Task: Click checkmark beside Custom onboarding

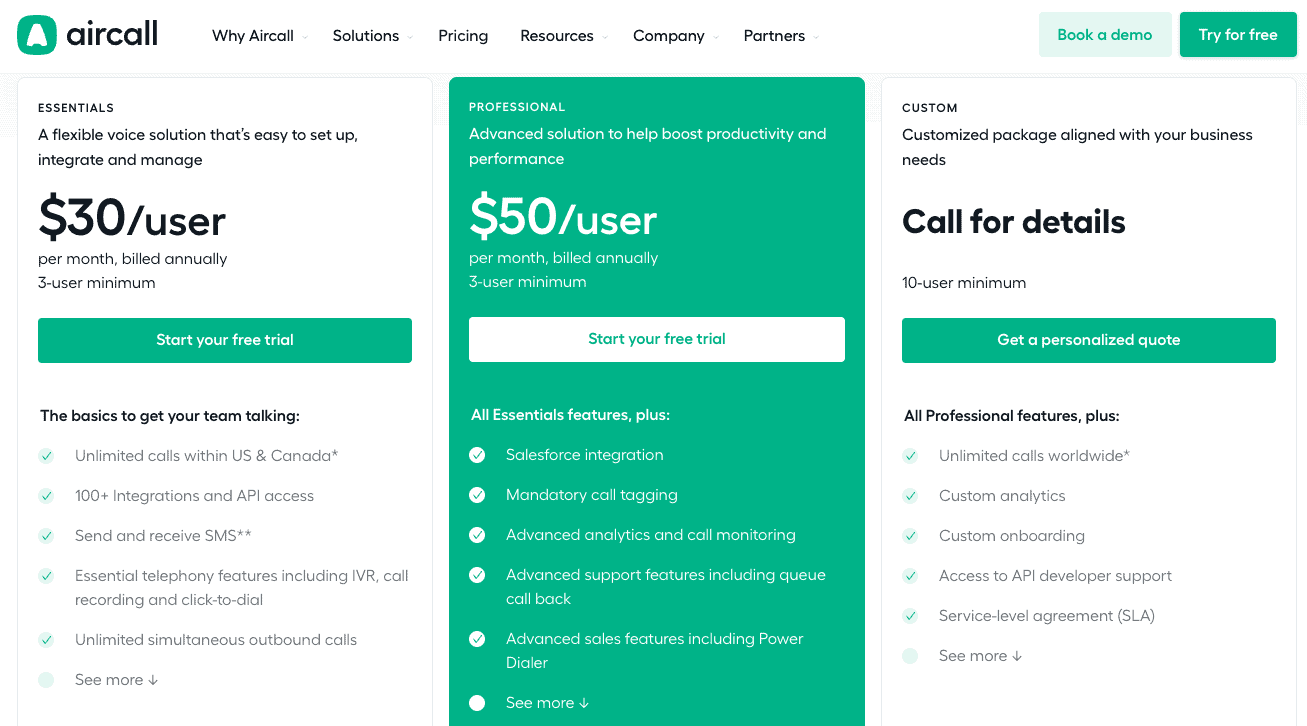Action: [910, 536]
